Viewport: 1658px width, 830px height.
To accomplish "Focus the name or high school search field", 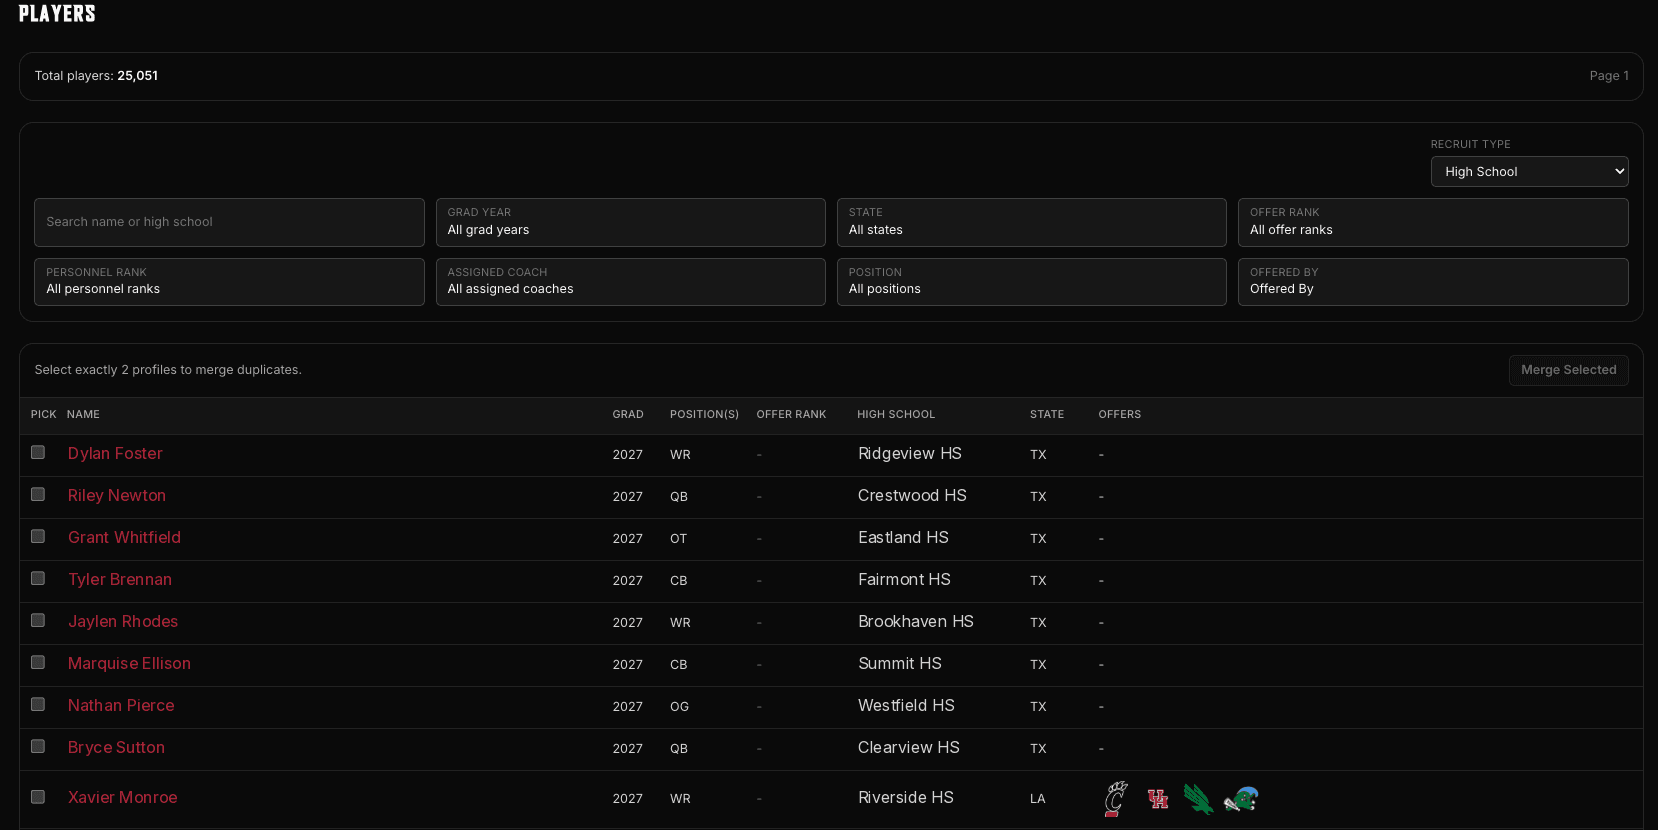I will 229,222.
